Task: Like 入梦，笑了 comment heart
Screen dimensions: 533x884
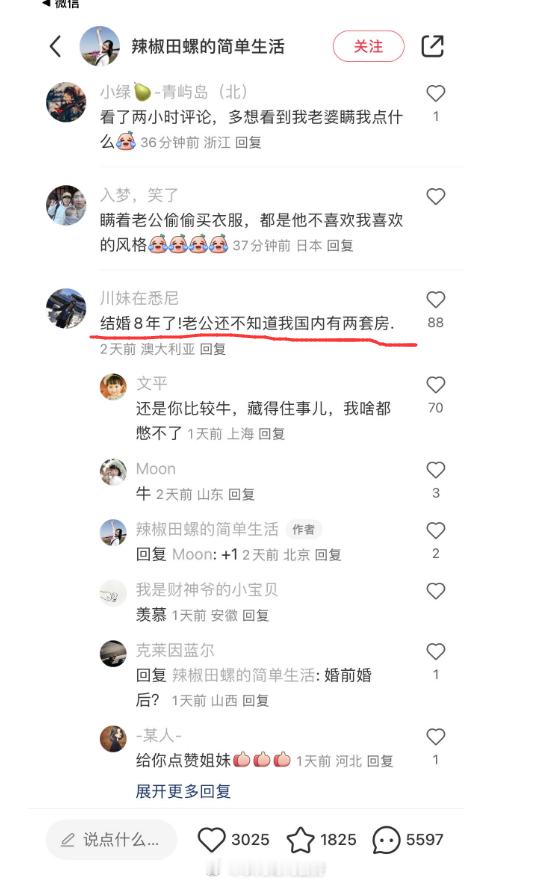Action: coord(435,196)
